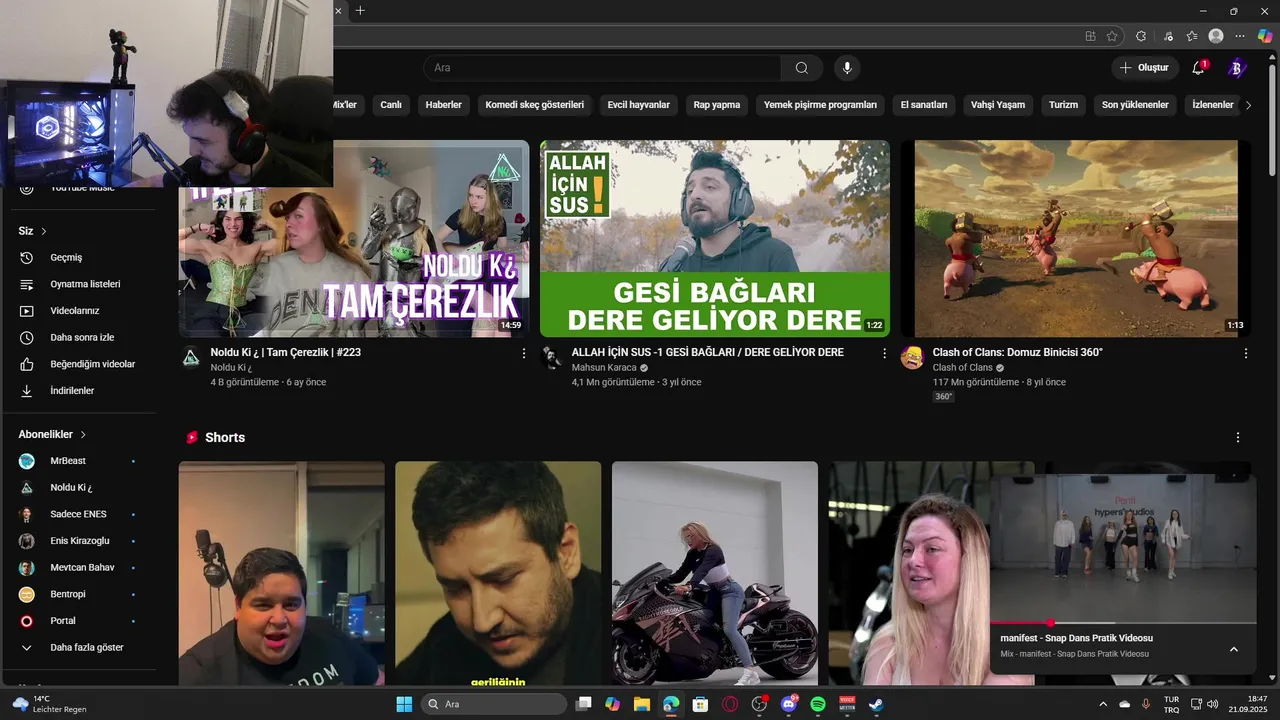Open YouTube notifications bell

(1198, 68)
